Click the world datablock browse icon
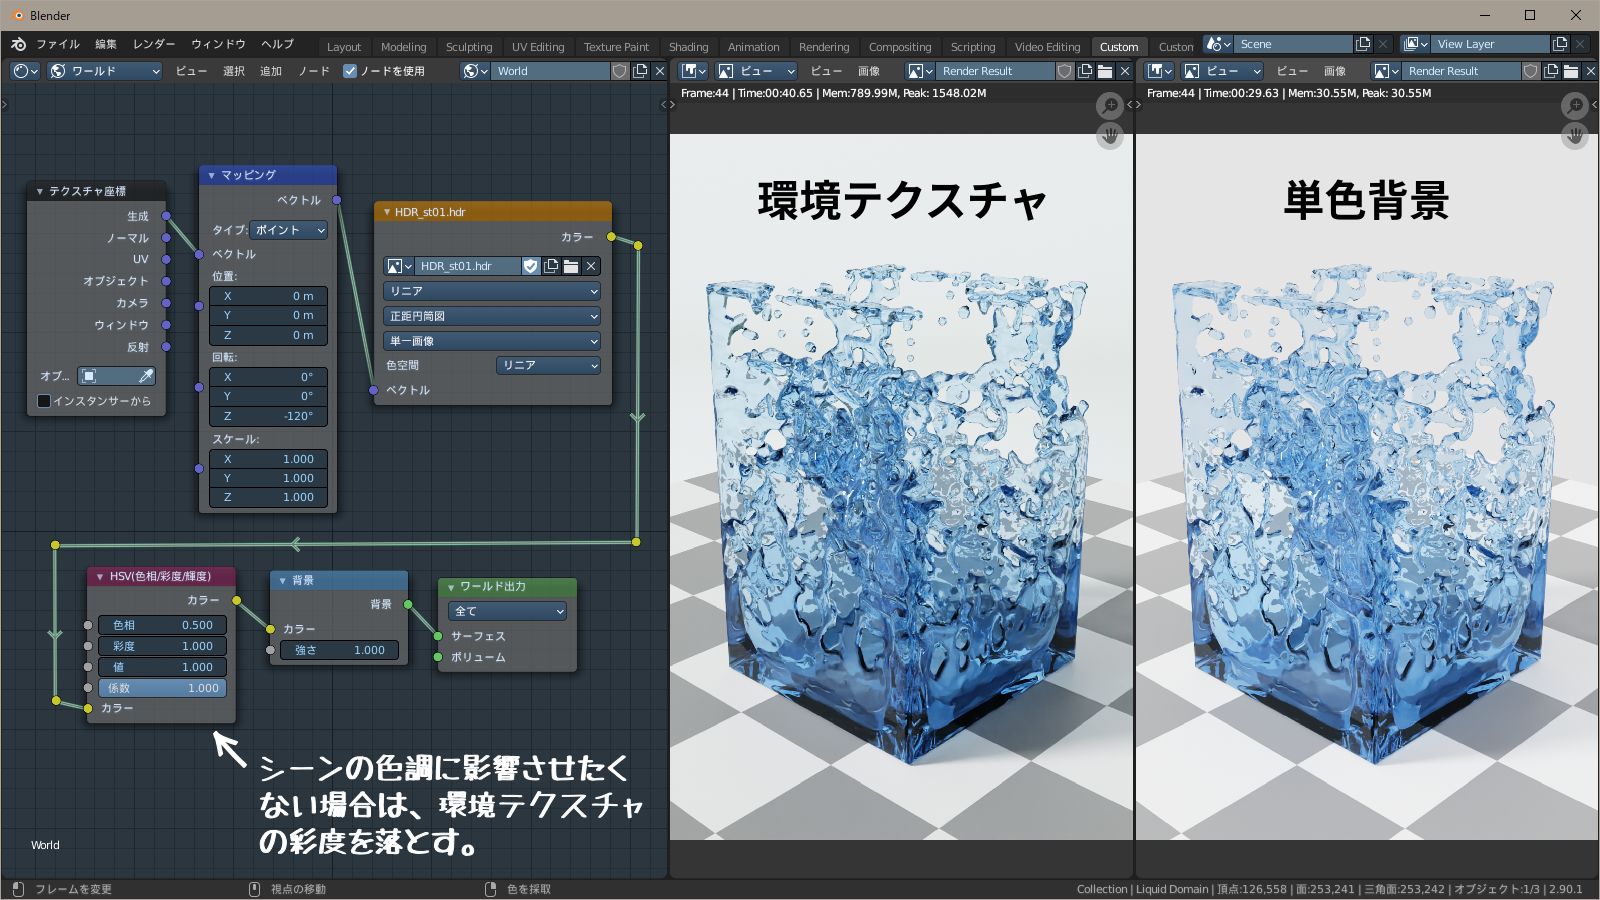 click(x=476, y=71)
